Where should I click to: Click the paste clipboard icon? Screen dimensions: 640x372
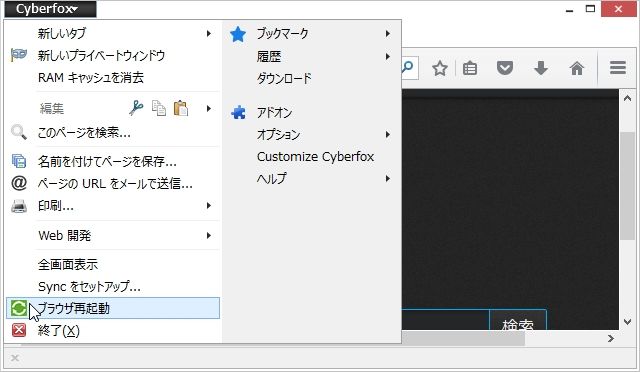(181, 108)
